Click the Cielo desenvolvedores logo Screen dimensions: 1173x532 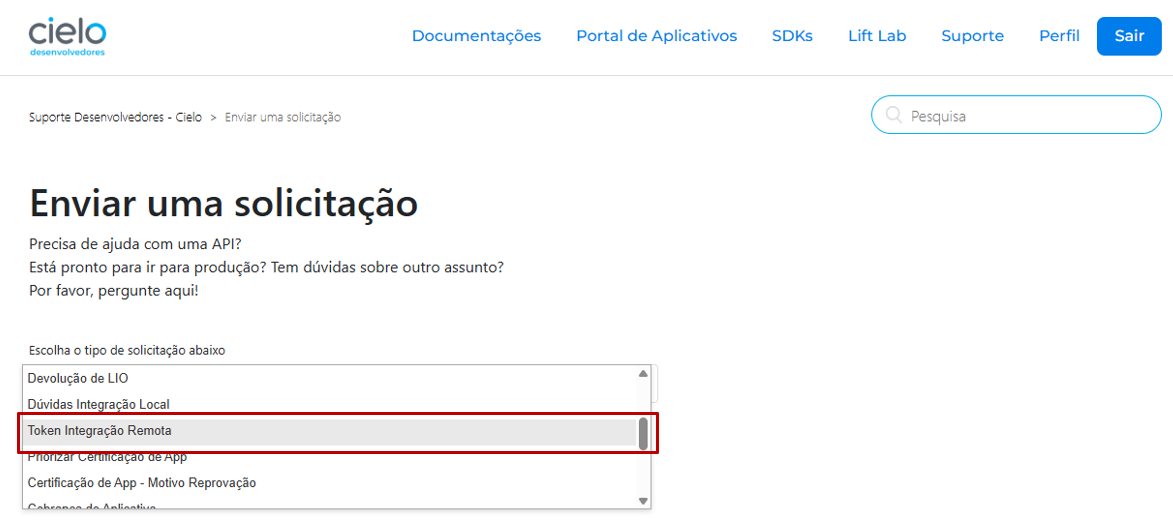pos(67,37)
